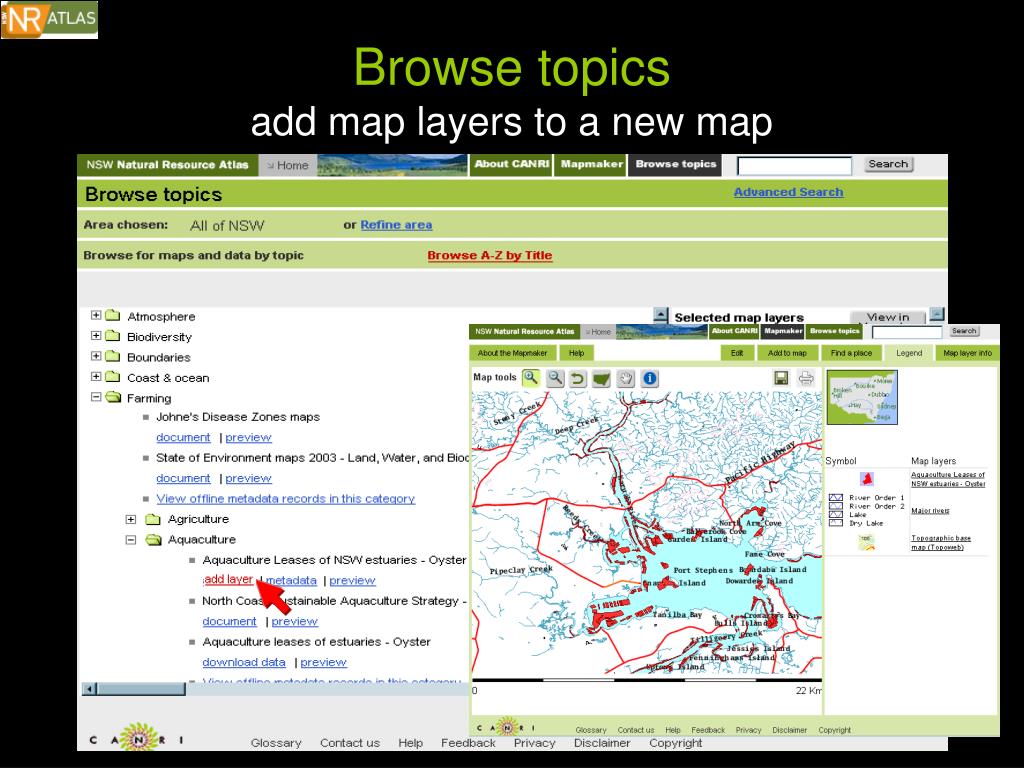Collapse the Farming topic
1024x768 pixels.
(96, 397)
